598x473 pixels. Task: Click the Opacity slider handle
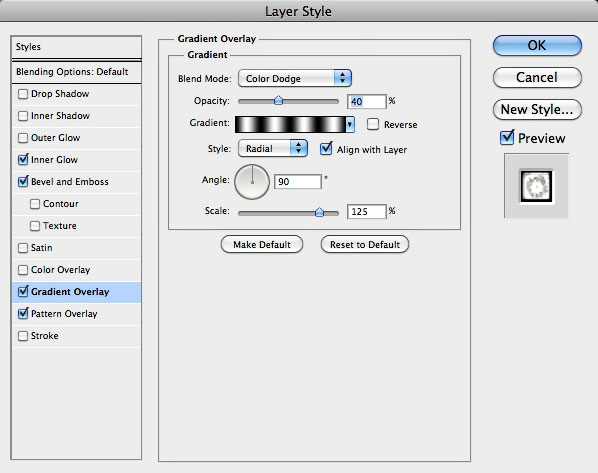(x=278, y=101)
